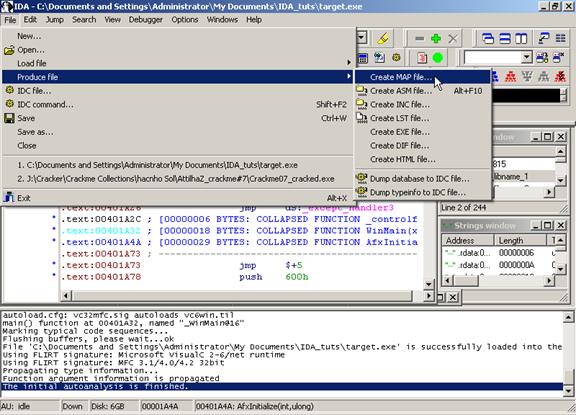Choose Close in File menu
576x415 pixels.
point(177,146)
